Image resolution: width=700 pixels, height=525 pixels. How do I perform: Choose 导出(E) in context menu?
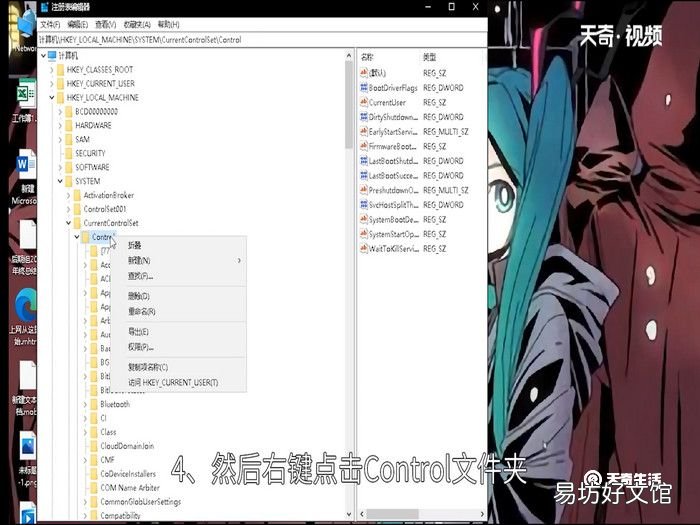tap(179, 331)
